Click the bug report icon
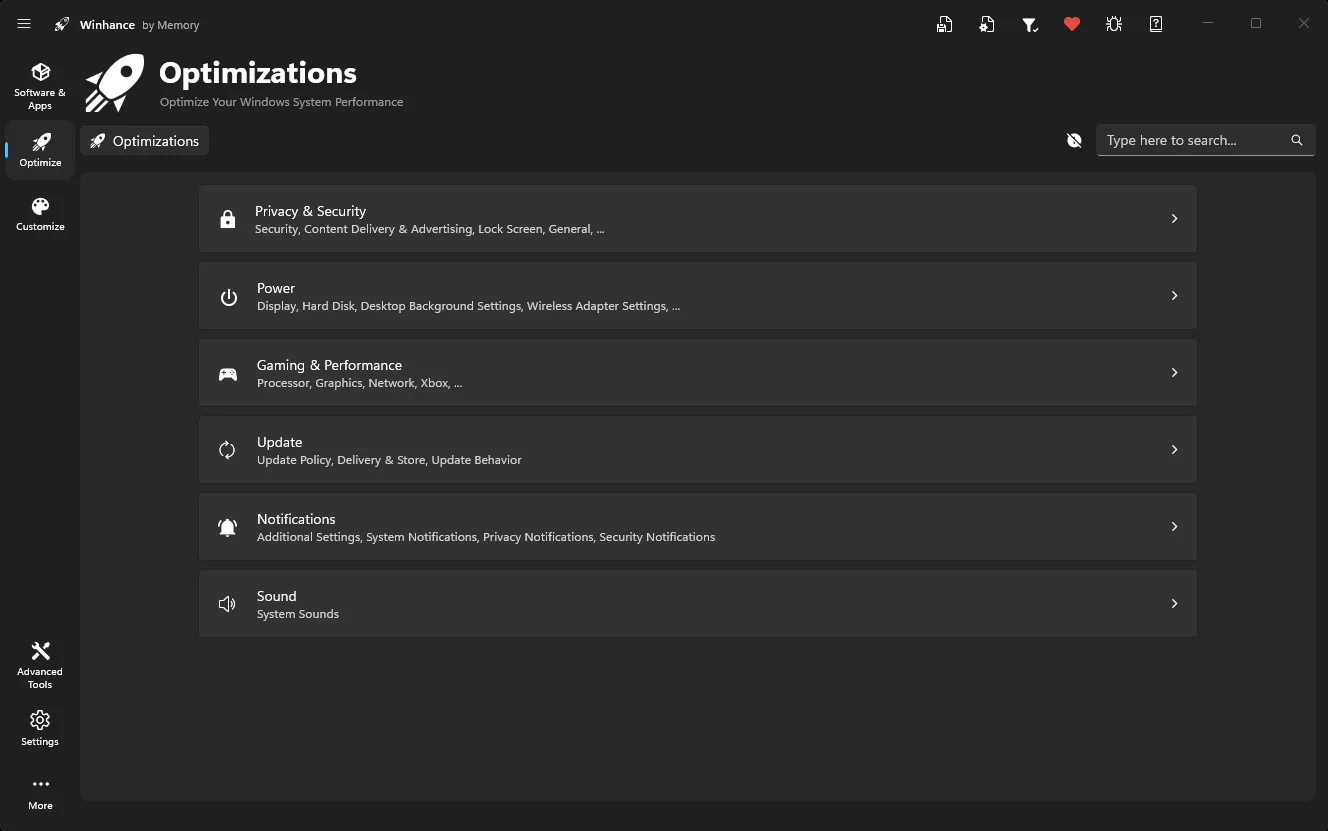This screenshot has width=1328, height=831. click(1114, 24)
